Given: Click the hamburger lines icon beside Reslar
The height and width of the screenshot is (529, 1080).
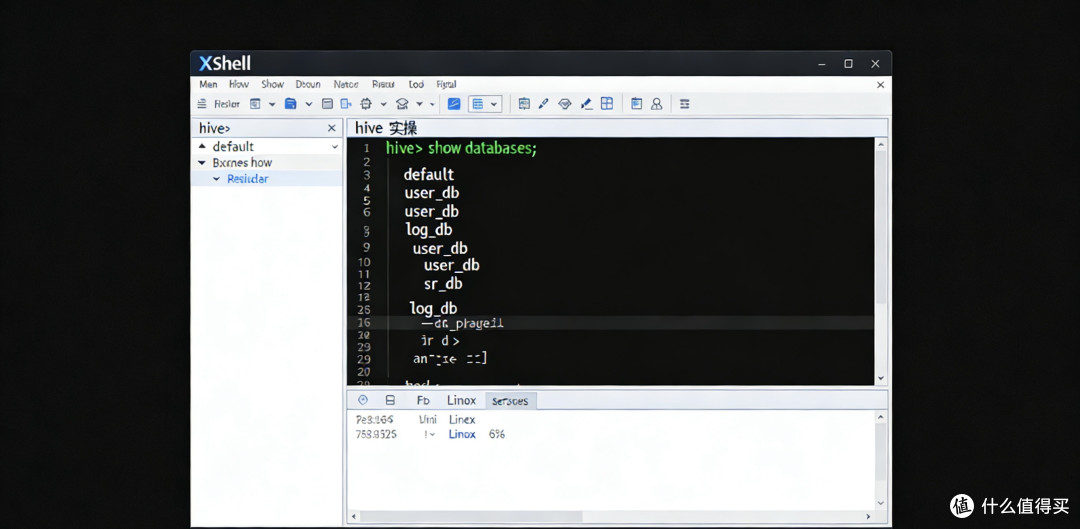Looking at the screenshot, I should tap(202, 104).
